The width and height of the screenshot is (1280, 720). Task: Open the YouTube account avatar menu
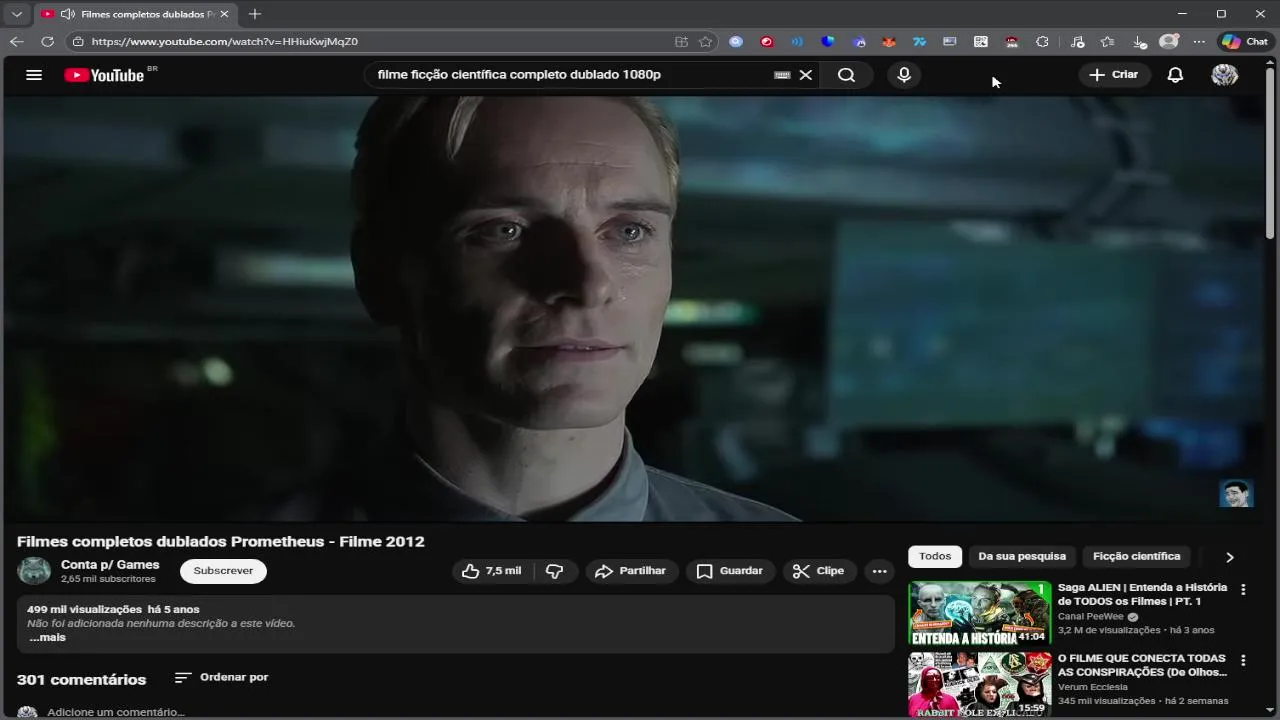[x=1225, y=75]
